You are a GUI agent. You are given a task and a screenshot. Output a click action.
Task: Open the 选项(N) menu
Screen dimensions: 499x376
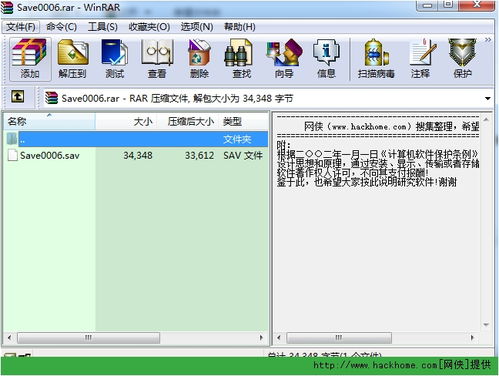[x=197, y=27]
